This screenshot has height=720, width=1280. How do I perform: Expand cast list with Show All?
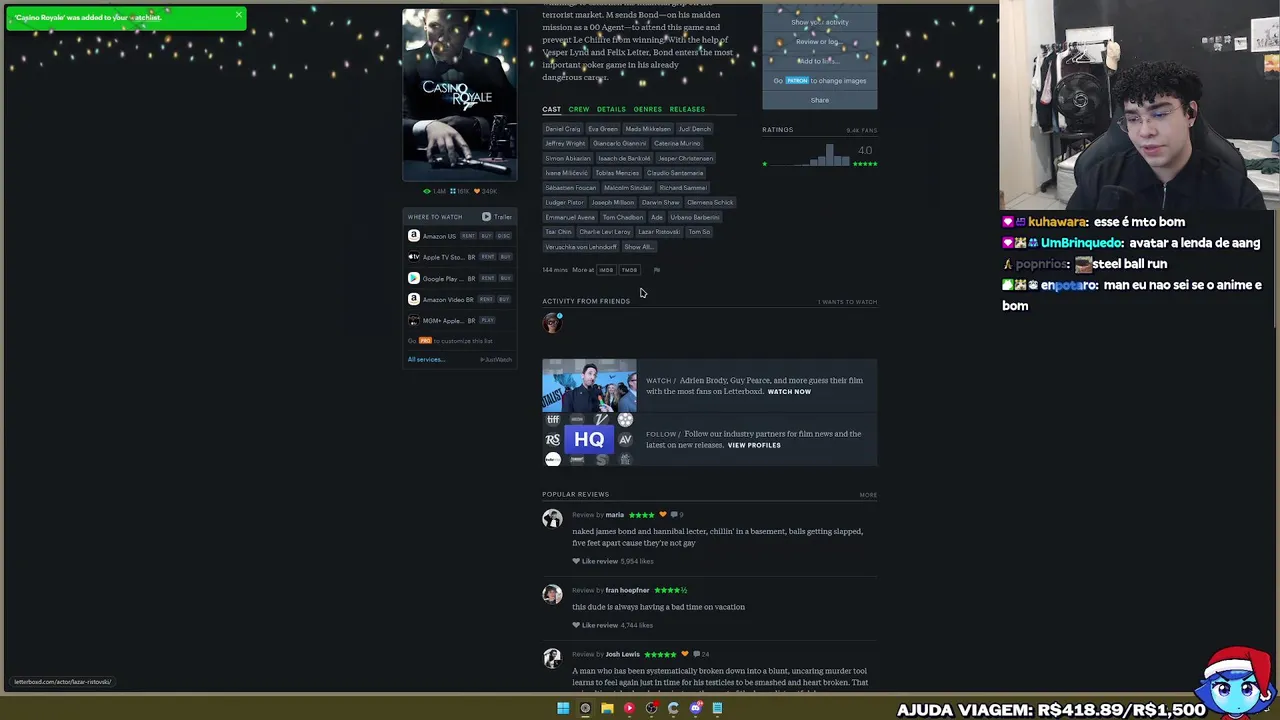pos(638,247)
